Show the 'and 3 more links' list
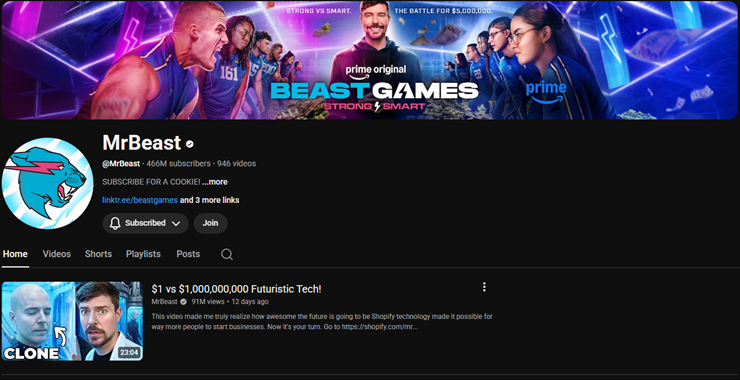Viewport: 740px width, 381px height. click(x=210, y=200)
